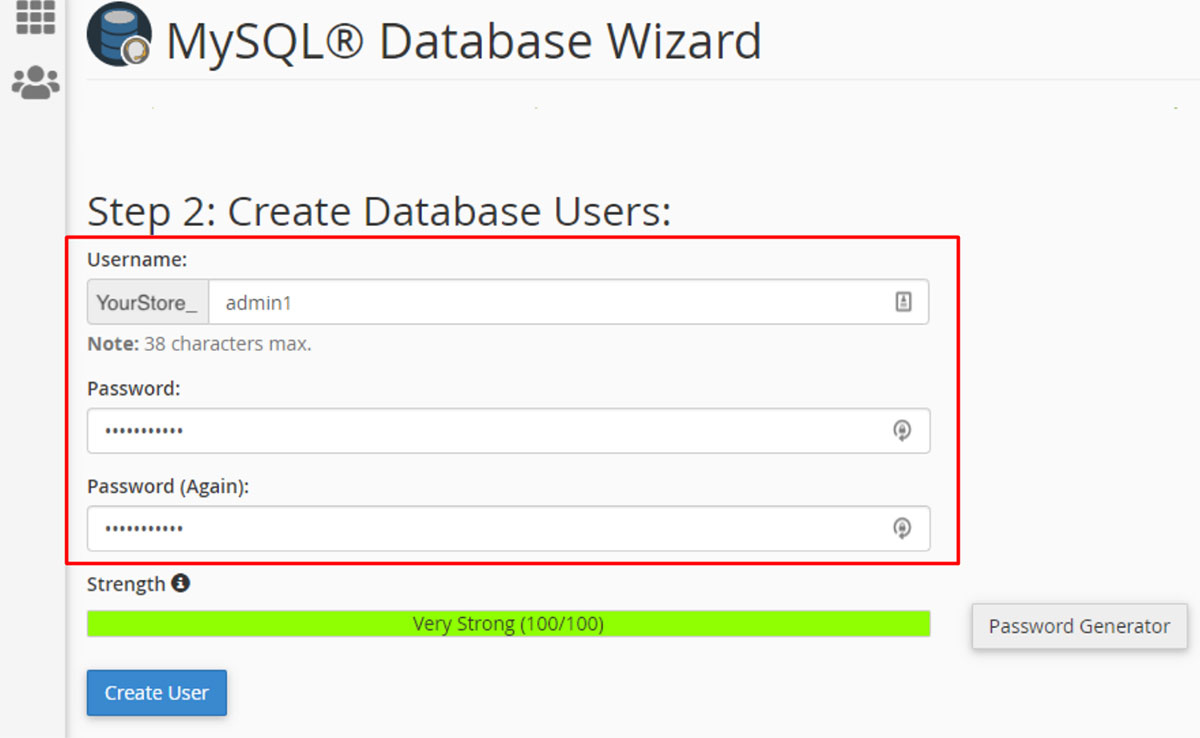Click the Note: 38 characters max text
The height and width of the screenshot is (738, 1200).
(x=199, y=344)
